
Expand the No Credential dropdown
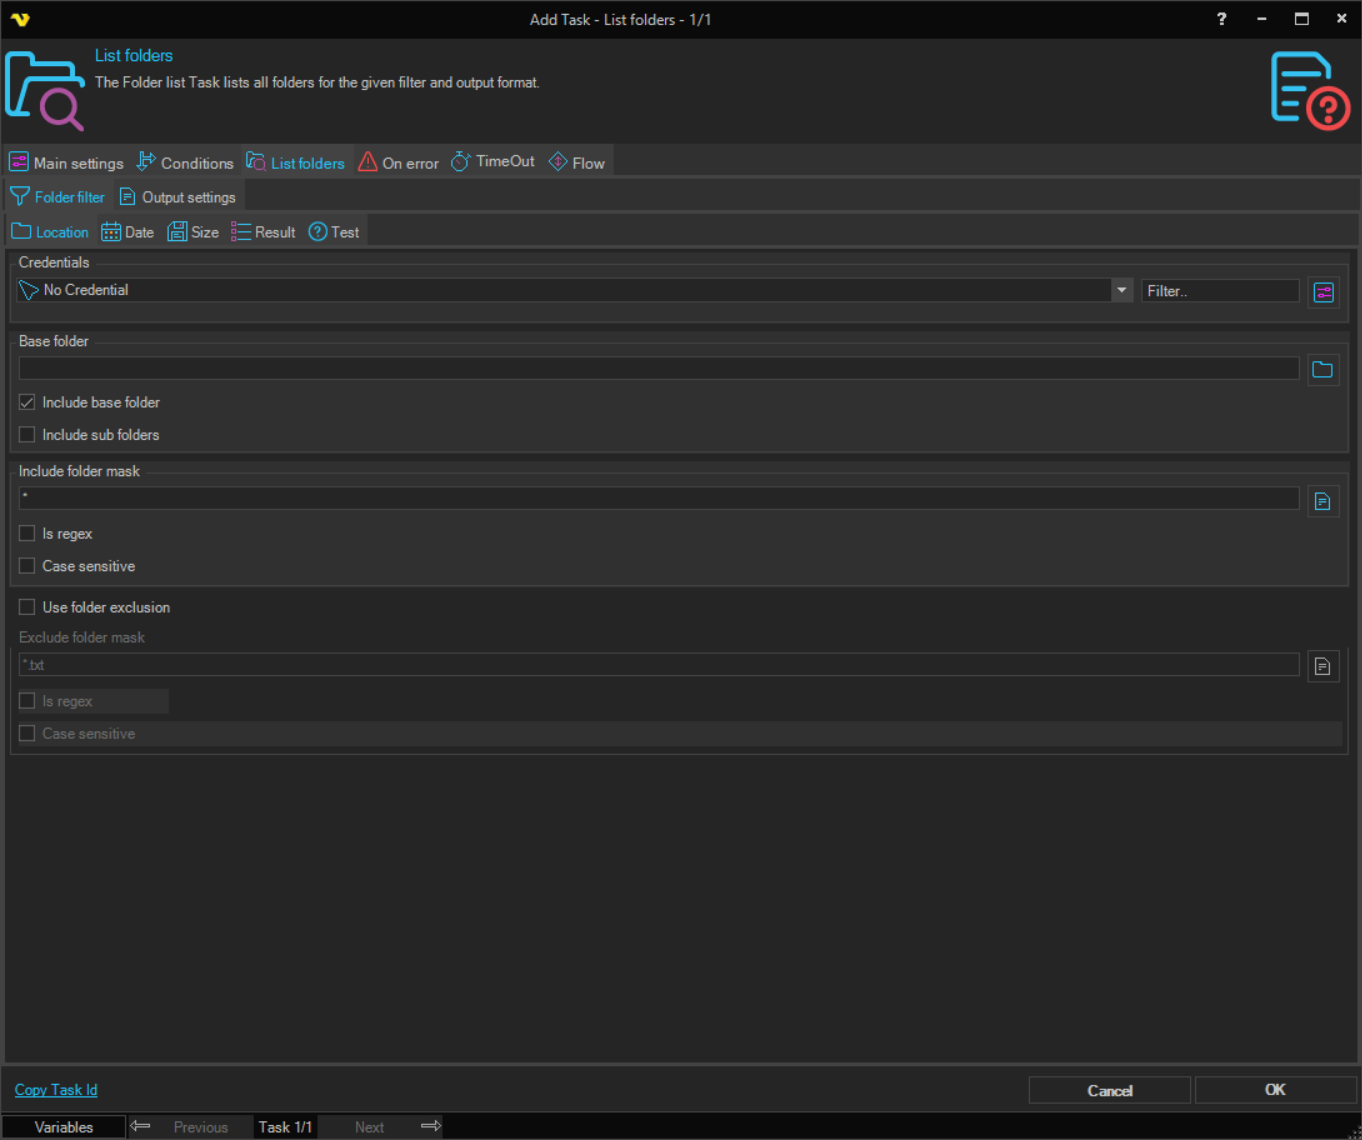click(x=1121, y=290)
